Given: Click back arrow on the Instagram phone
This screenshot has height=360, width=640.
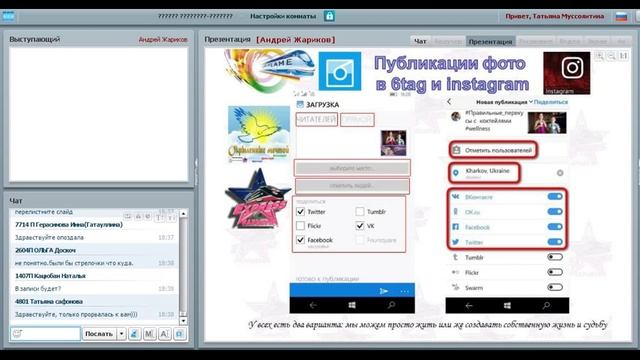Looking at the screenshot, I should 469,305.
